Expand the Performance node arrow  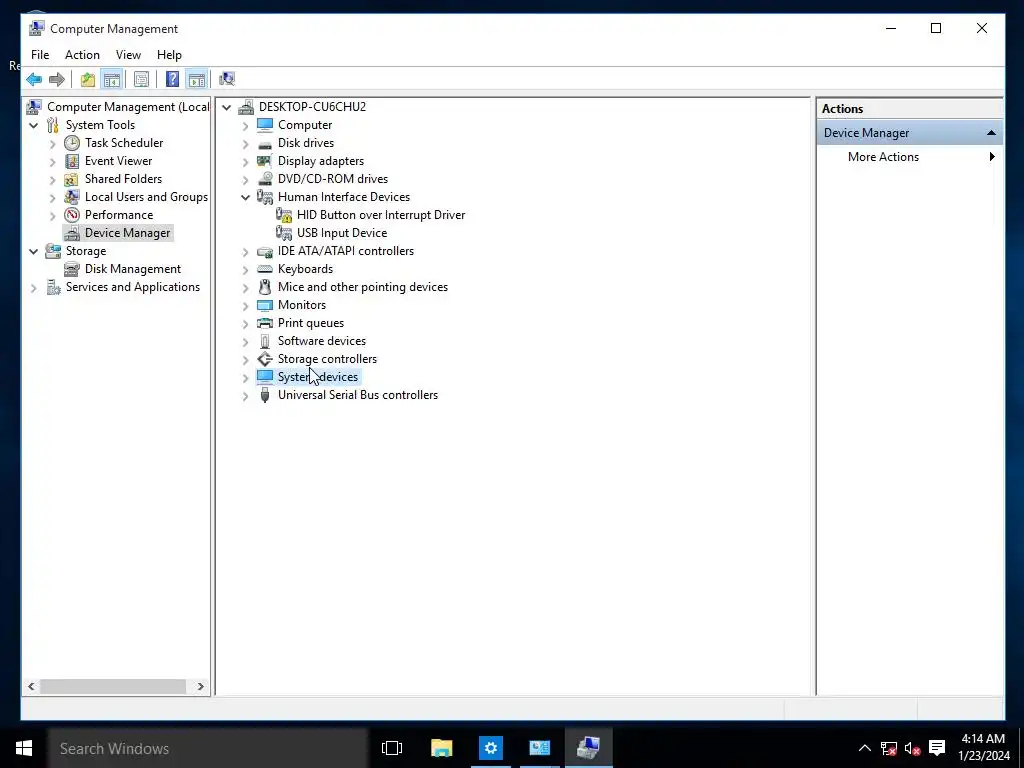tap(52, 216)
